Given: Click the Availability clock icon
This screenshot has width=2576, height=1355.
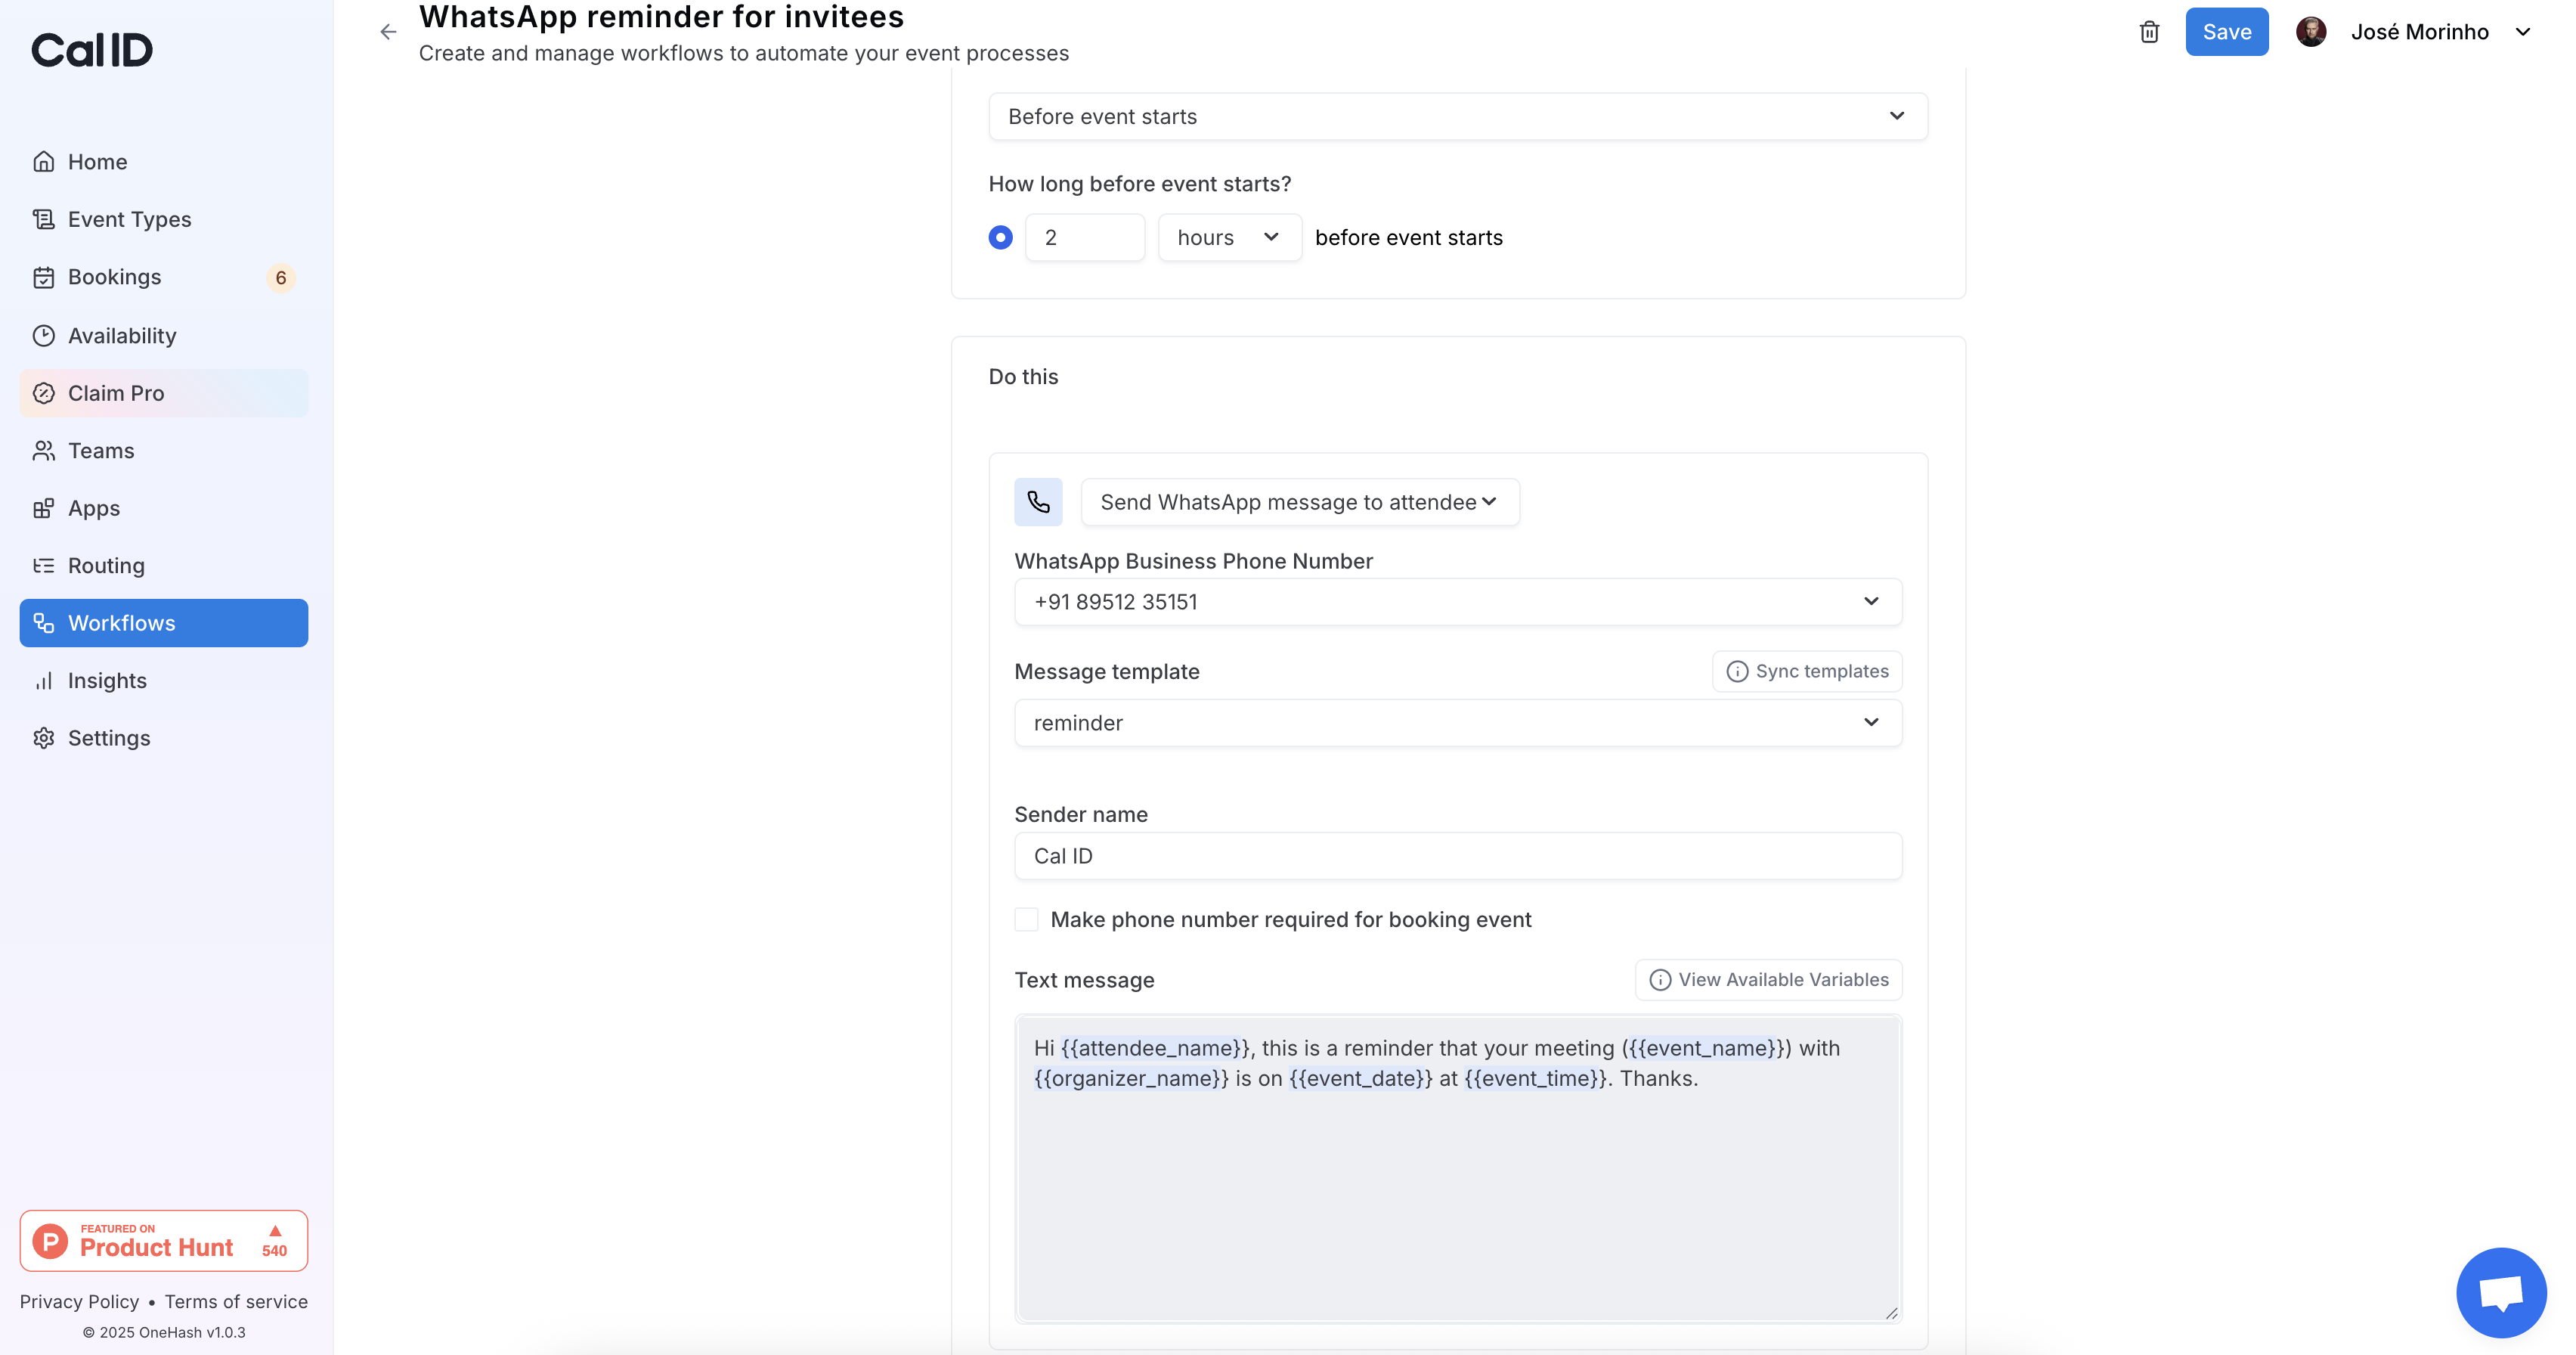Looking at the screenshot, I should [43, 336].
